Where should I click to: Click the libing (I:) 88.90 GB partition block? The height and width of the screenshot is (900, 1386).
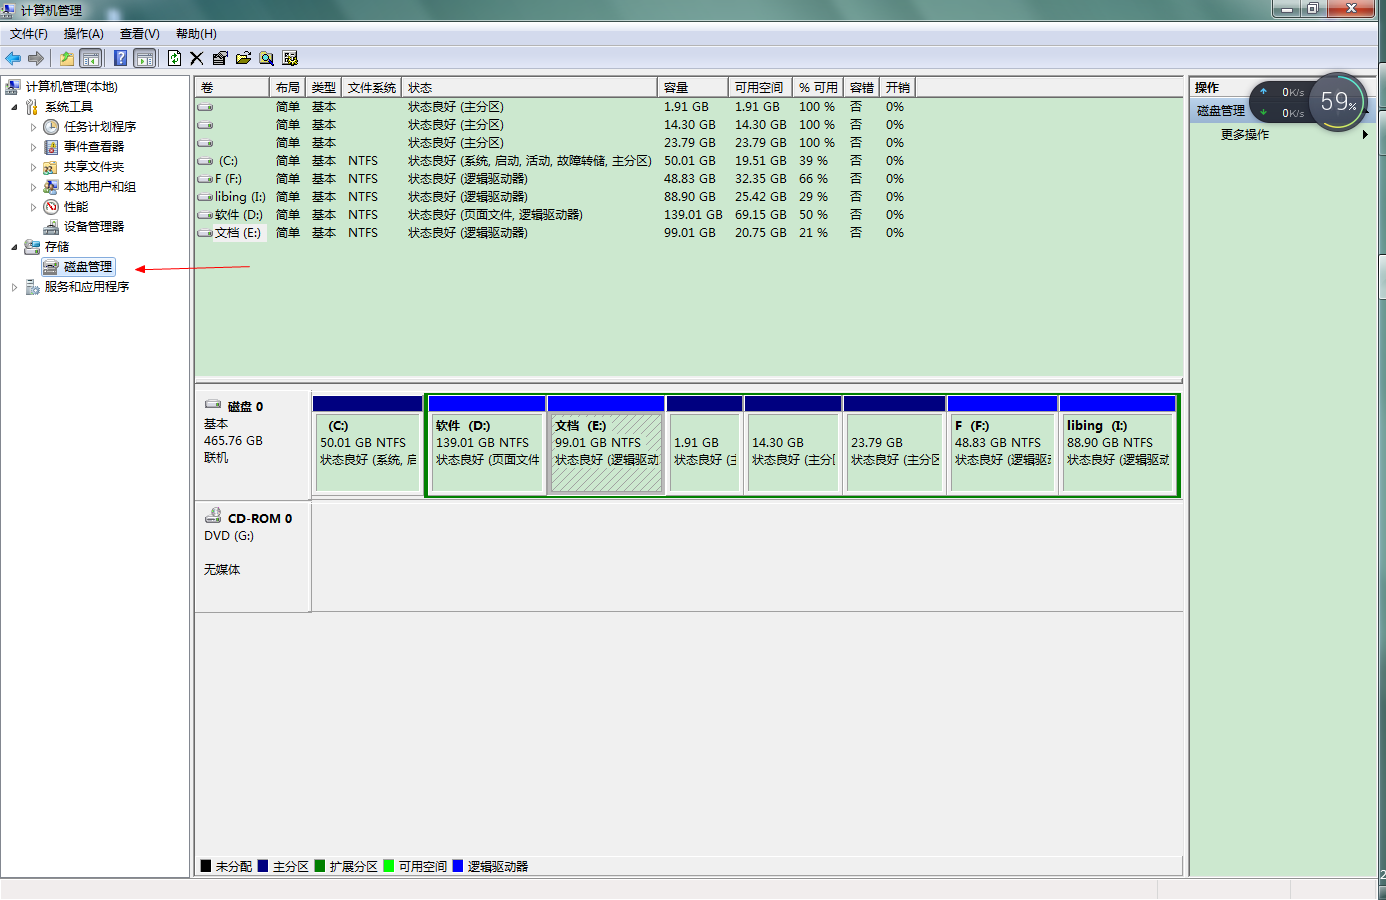click(1118, 445)
